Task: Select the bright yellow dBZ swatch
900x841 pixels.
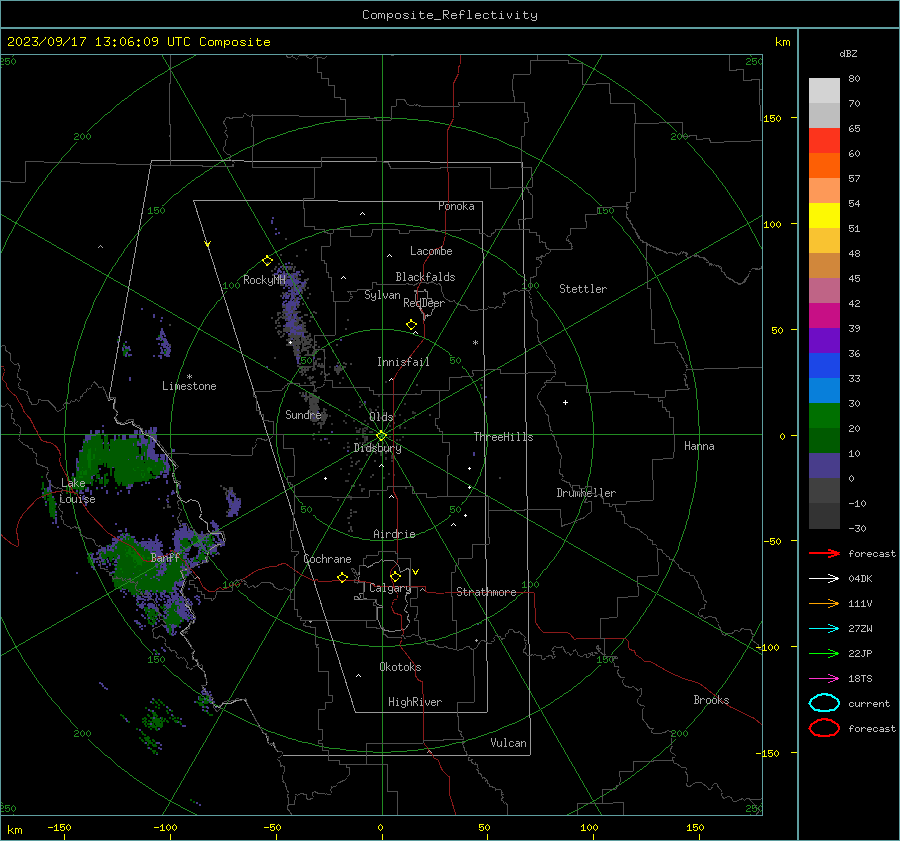Action: click(824, 216)
